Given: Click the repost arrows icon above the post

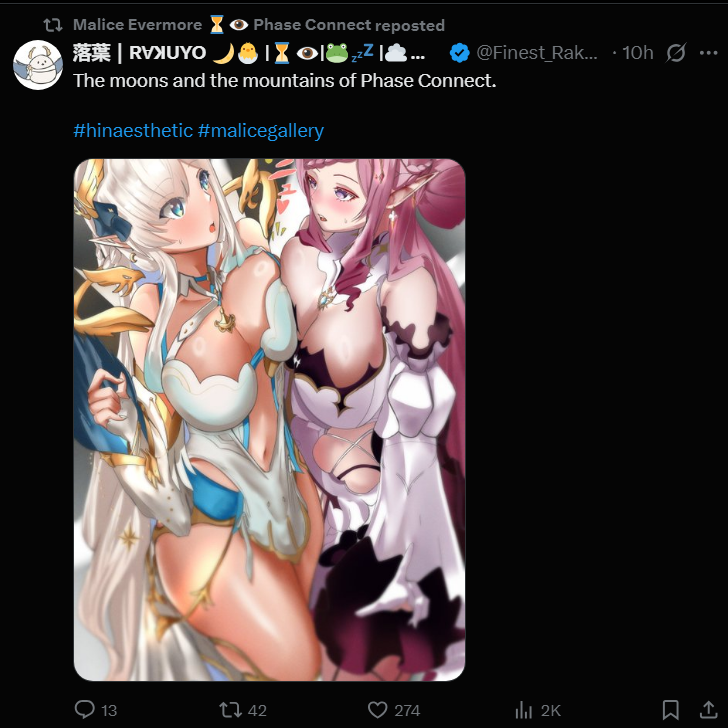Looking at the screenshot, I should (x=53, y=25).
